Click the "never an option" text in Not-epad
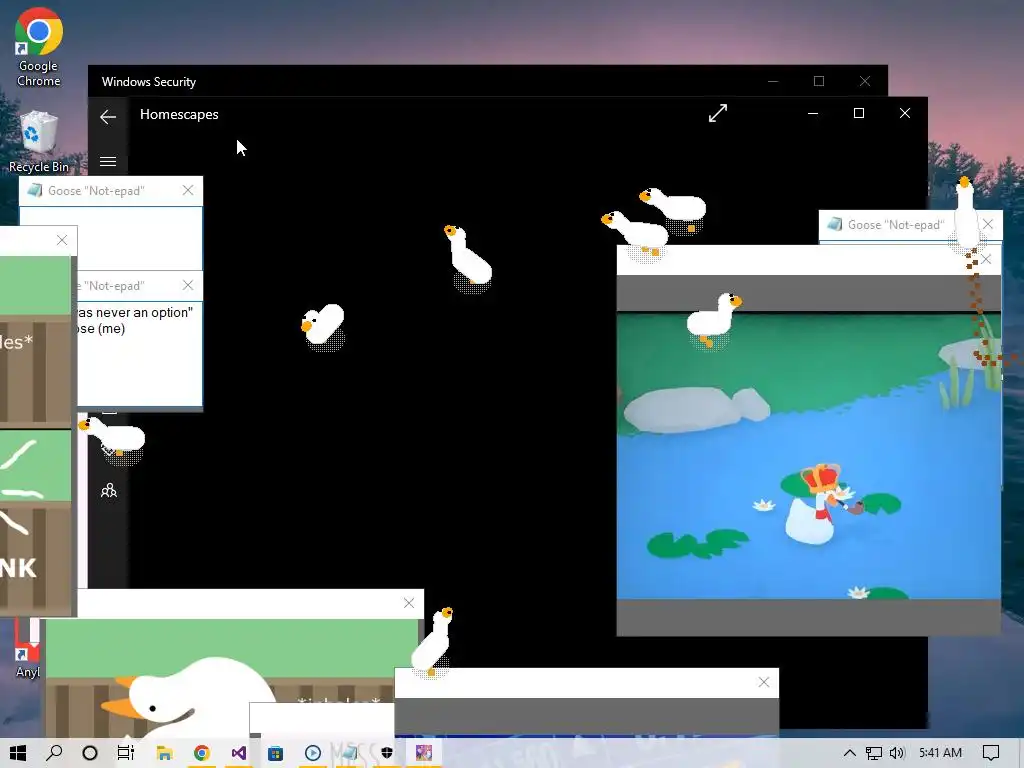The width and height of the screenshot is (1024, 768). click(x=135, y=313)
